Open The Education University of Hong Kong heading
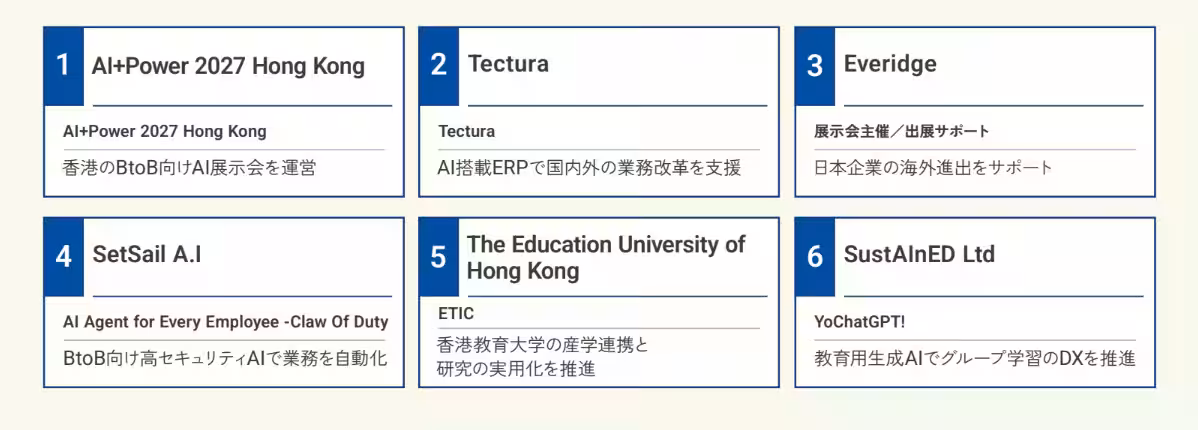The height and width of the screenshot is (430, 1198). [x=606, y=257]
